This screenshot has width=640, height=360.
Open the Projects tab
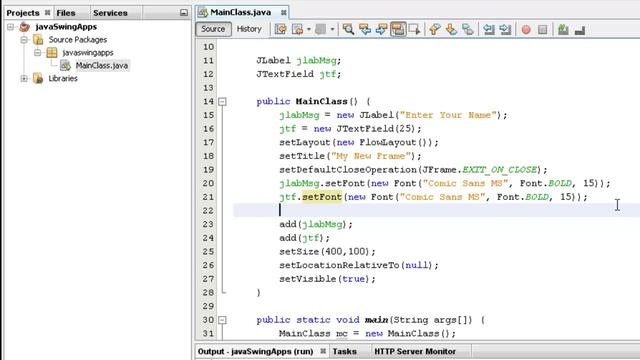pyautogui.click(x=23, y=13)
